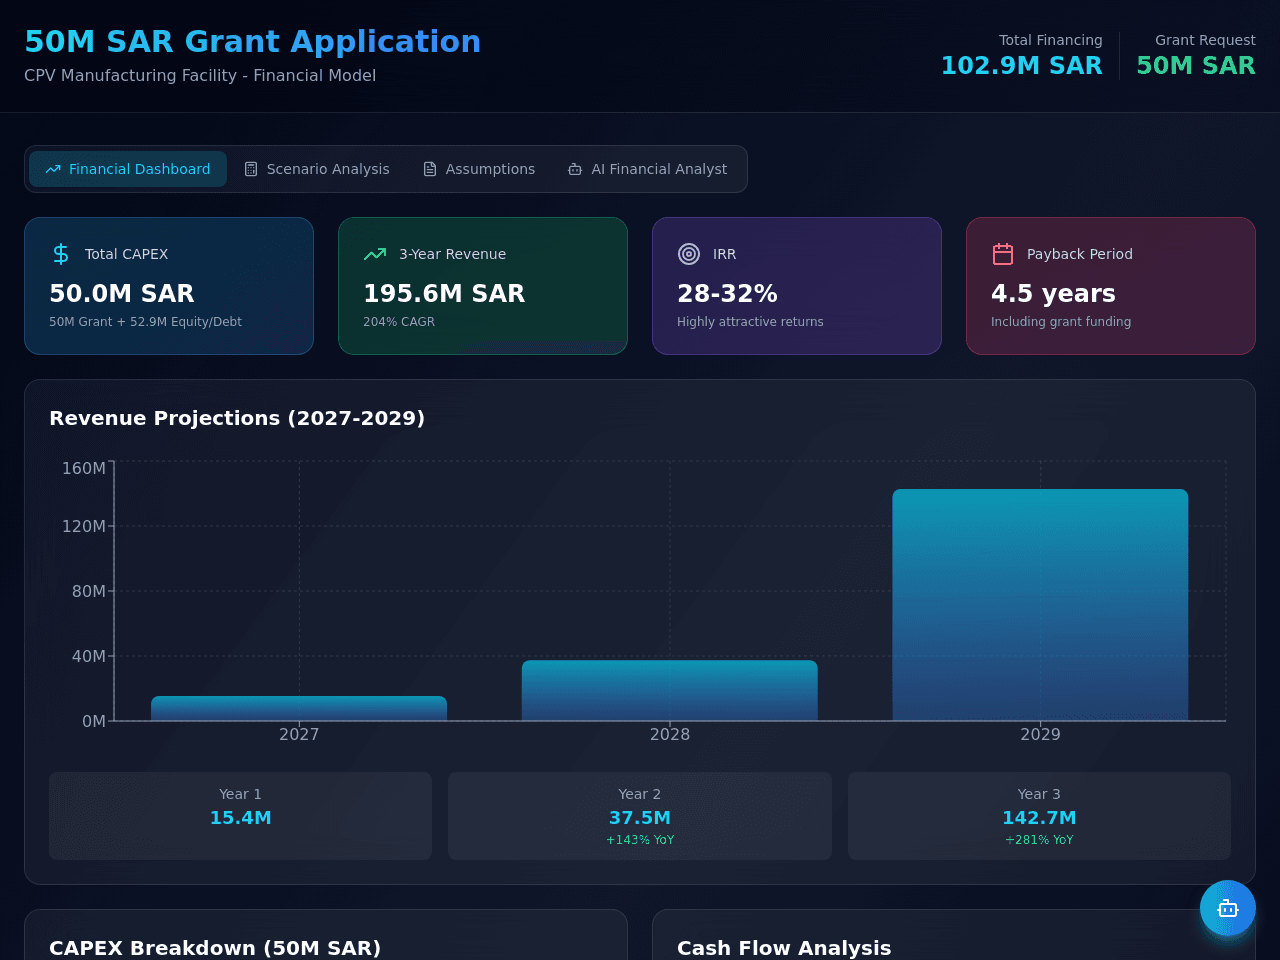Screen dimensions: 1280x960
Task: Click the 204% CAGR text
Action: point(399,322)
